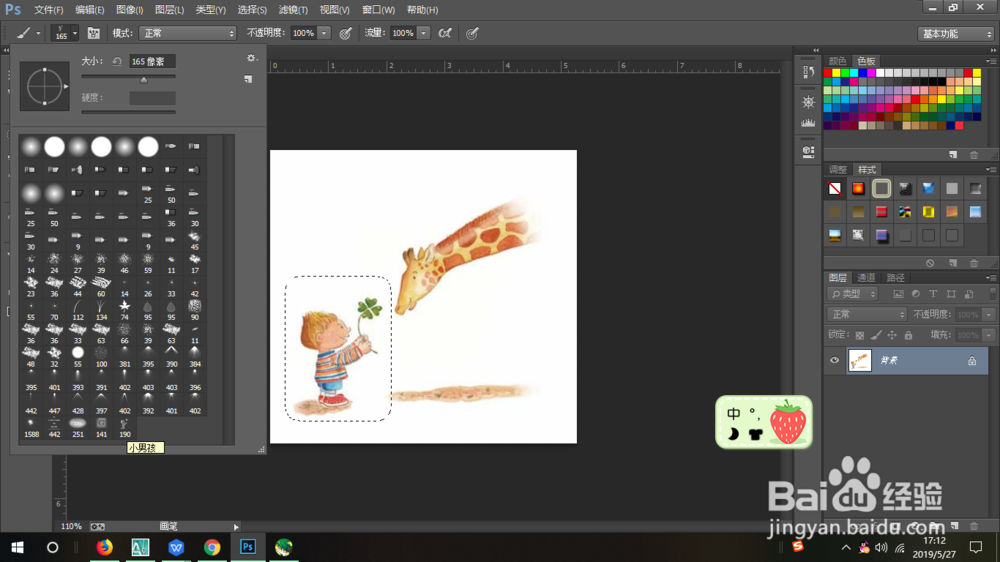This screenshot has width=1000, height=562.
Task: Create new preset from this brush
Action: 248,80
